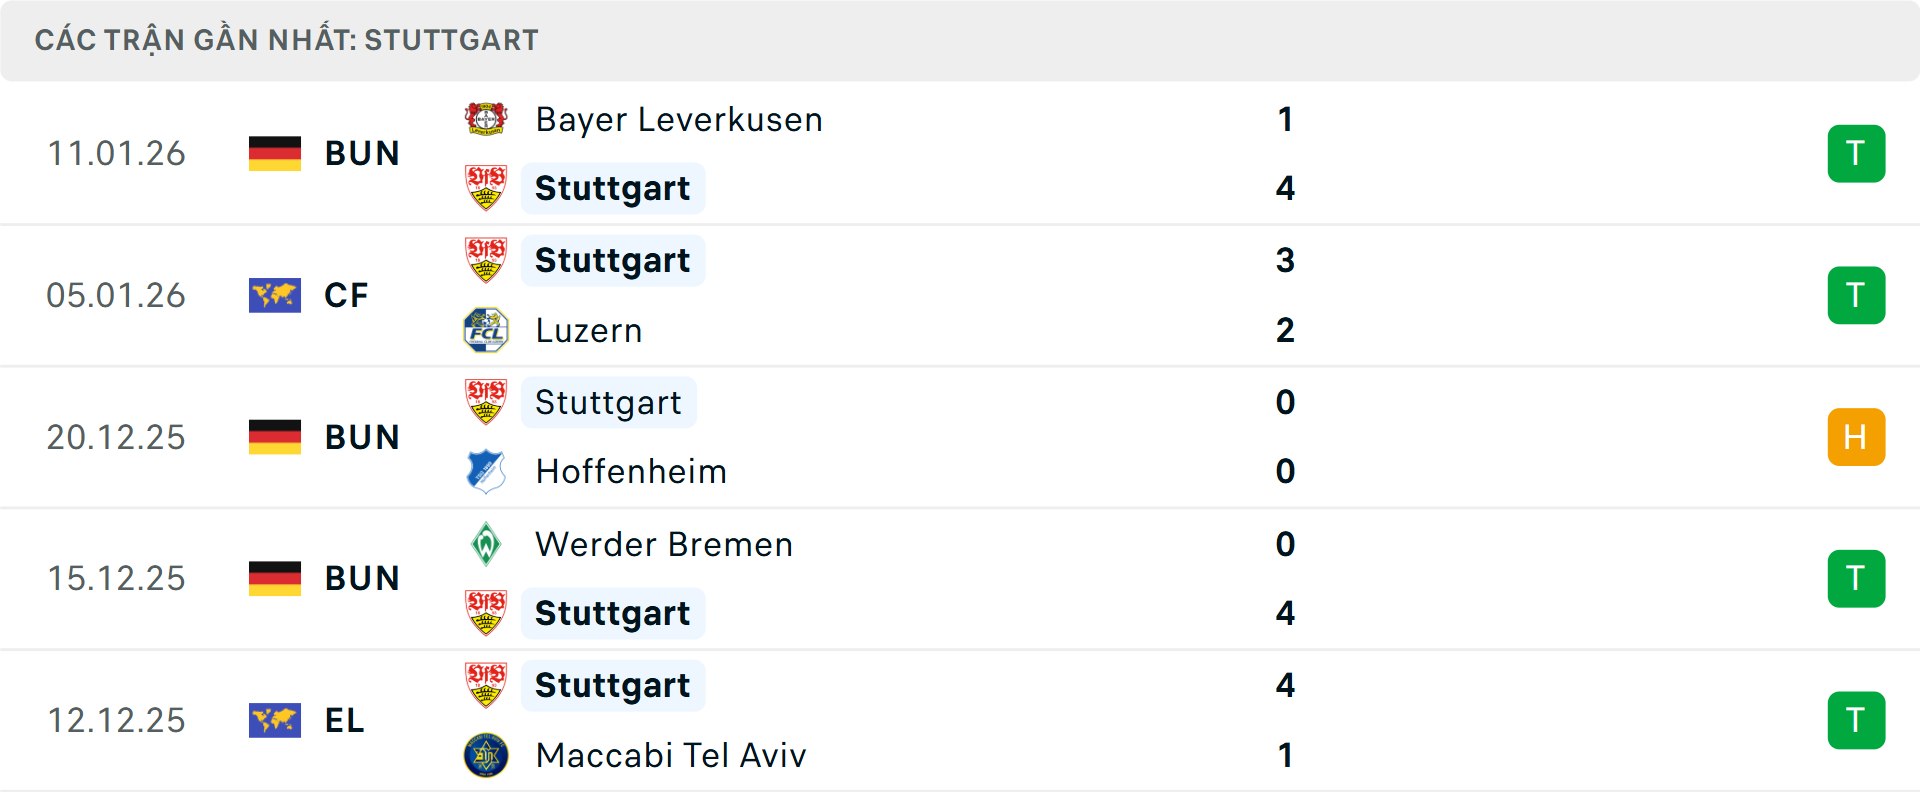Click the green T badge for the Luzern match
1920x792 pixels.
coord(1856,295)
